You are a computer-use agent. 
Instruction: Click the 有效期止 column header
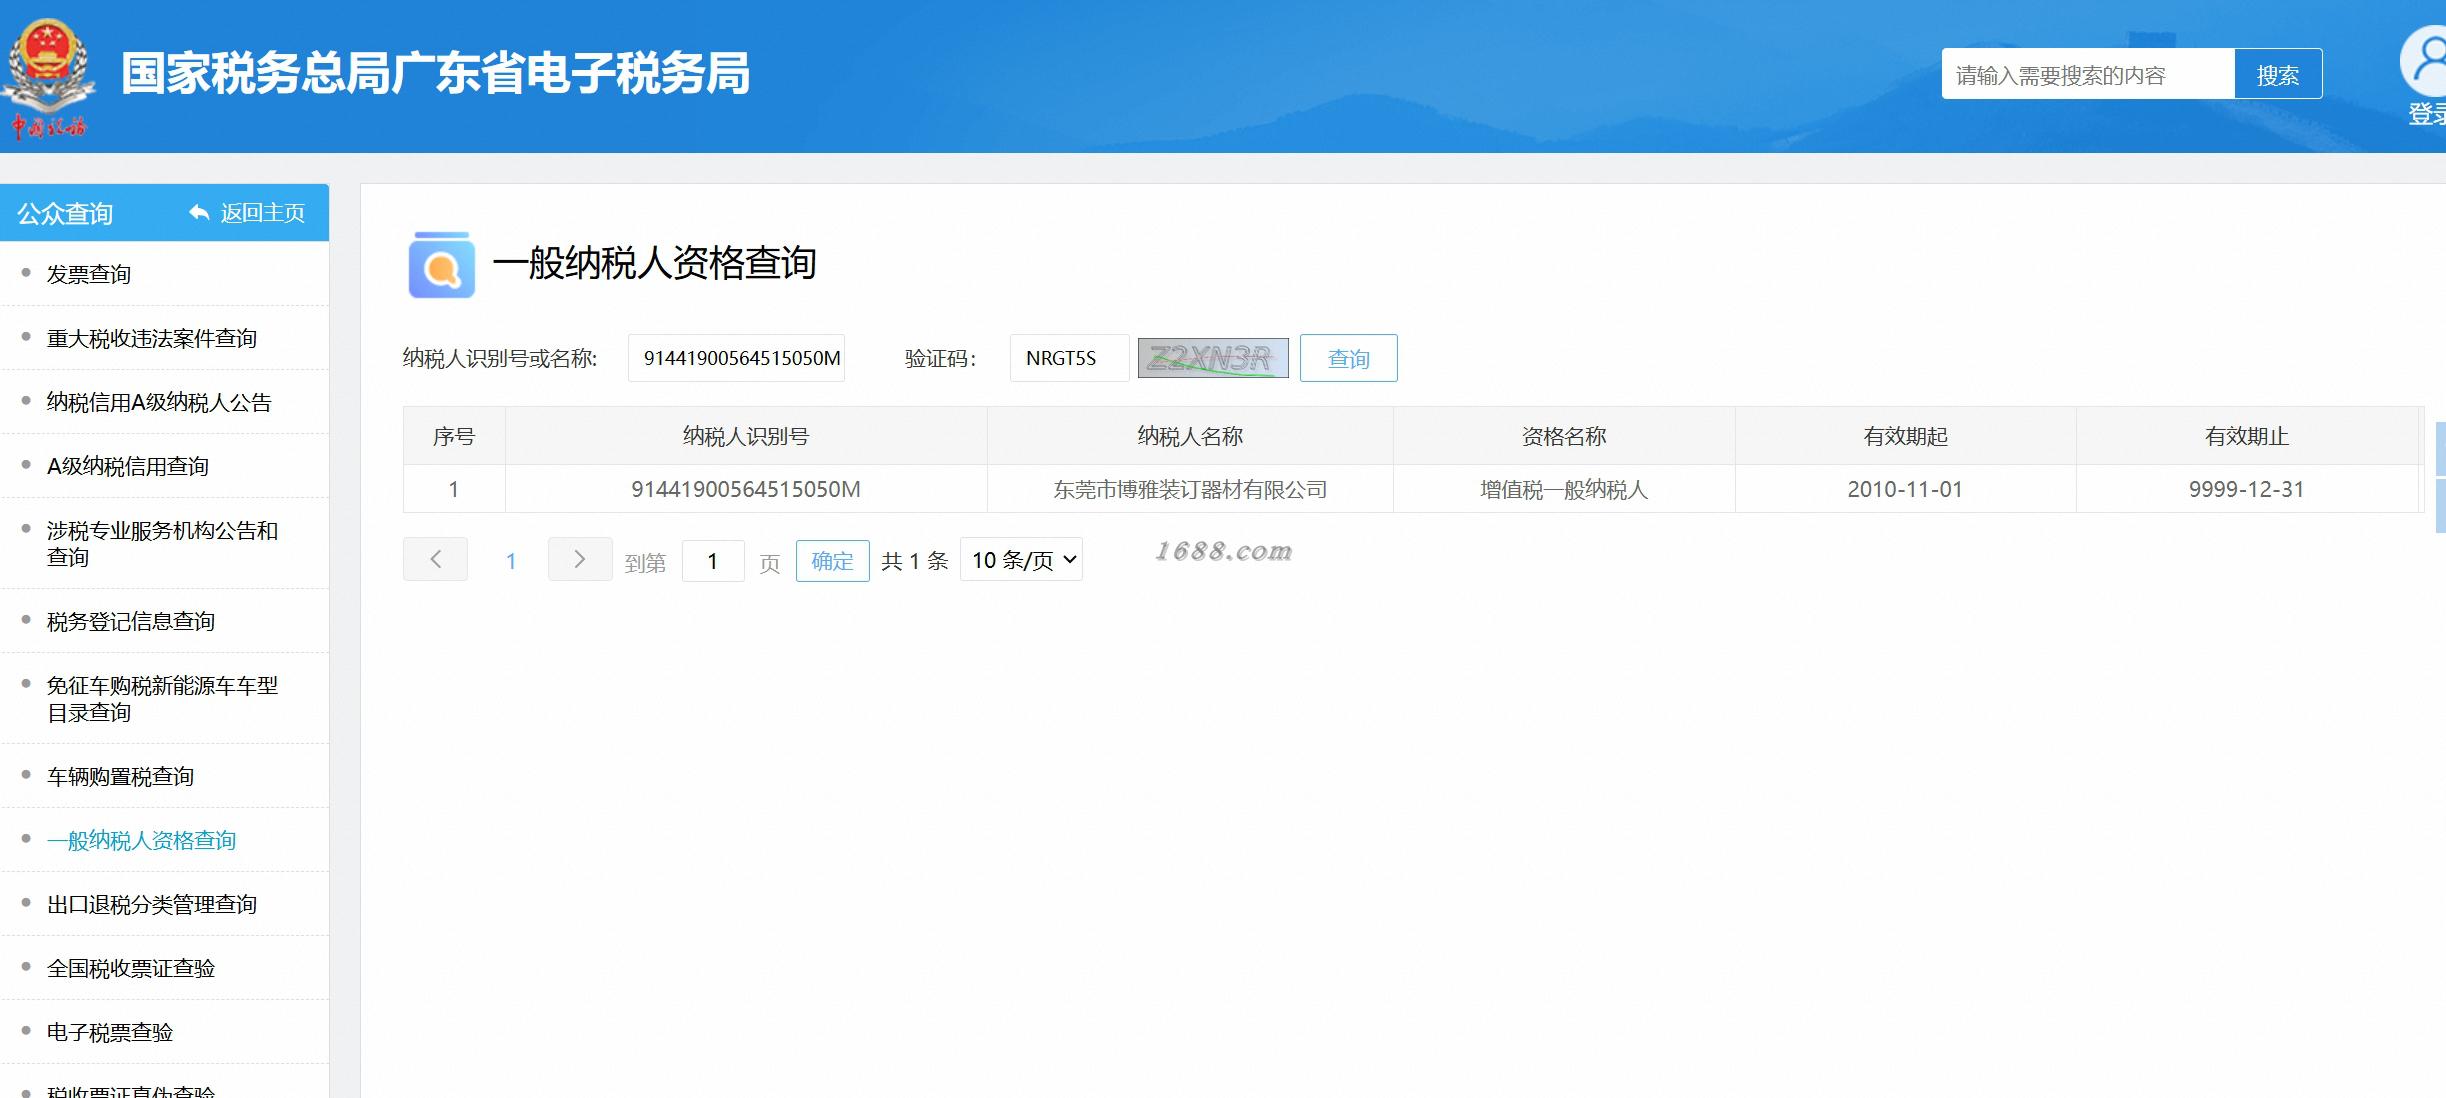click(2247, 436)
